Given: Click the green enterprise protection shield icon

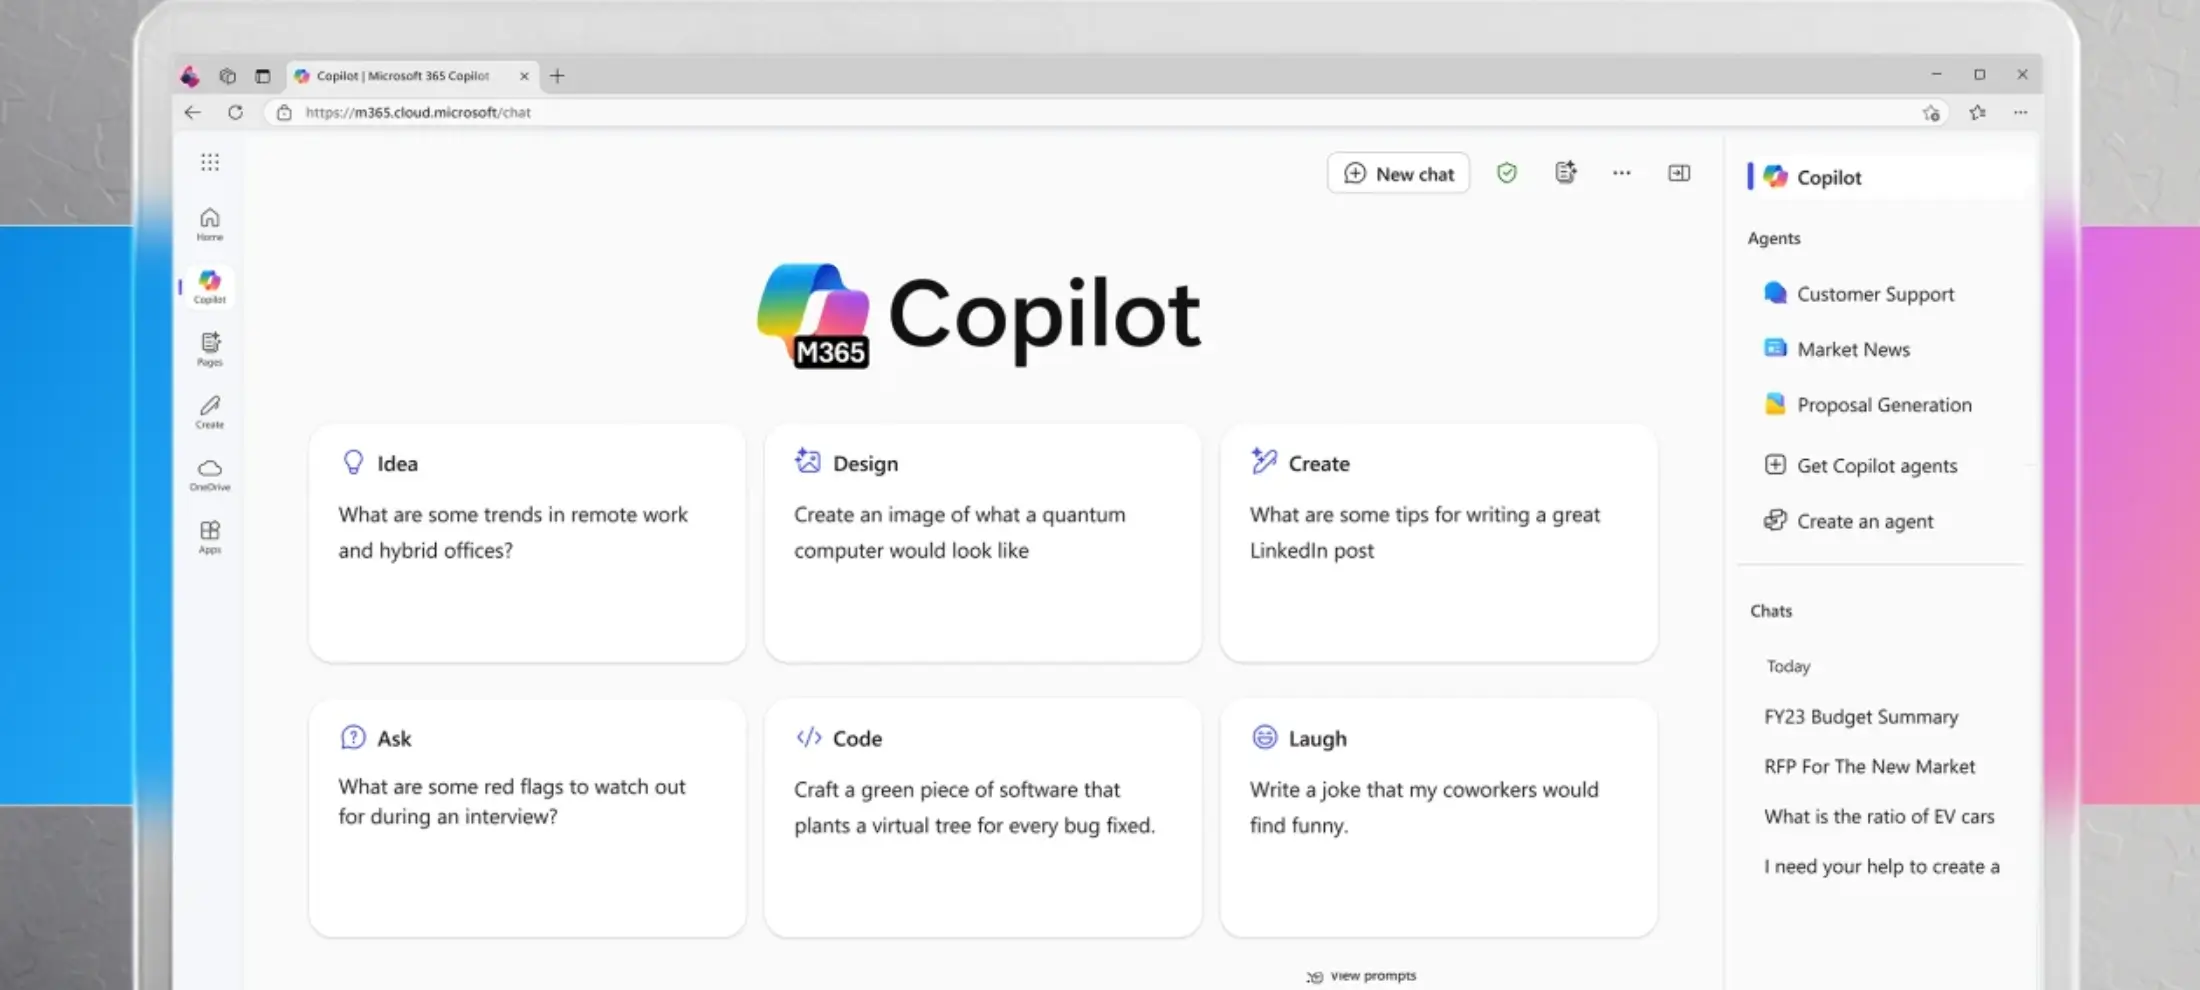Looking at the screenshot, I should pyautogui.click(x=1506, y=173).
